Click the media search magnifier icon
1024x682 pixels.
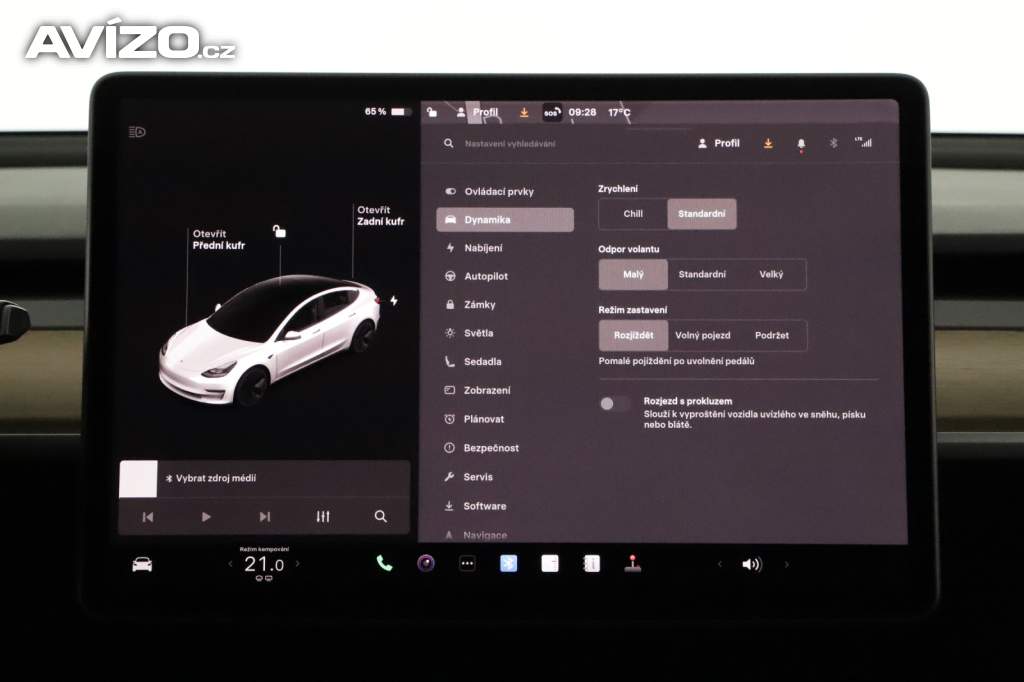point(380,516)
